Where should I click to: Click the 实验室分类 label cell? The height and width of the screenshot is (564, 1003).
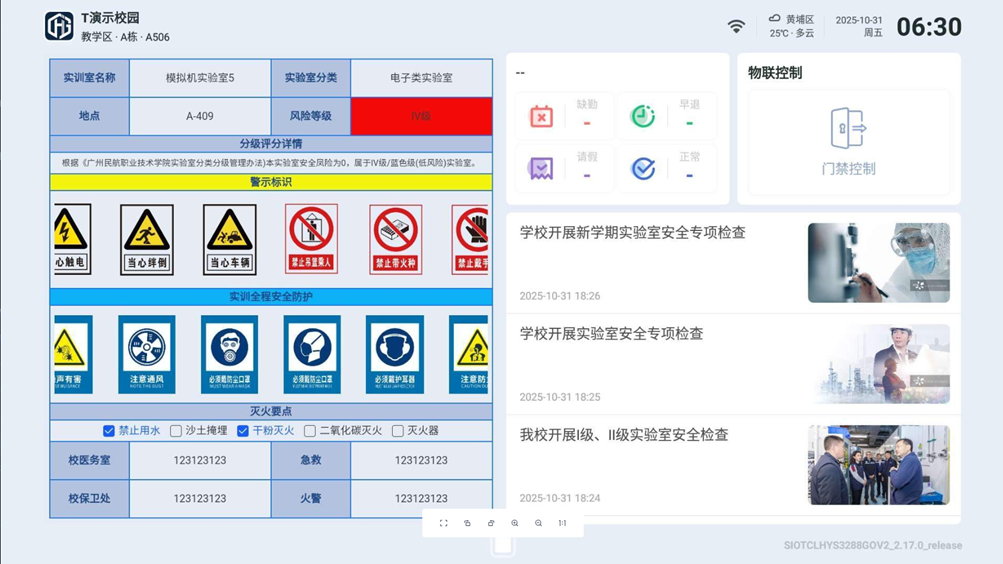coord(311,78)
